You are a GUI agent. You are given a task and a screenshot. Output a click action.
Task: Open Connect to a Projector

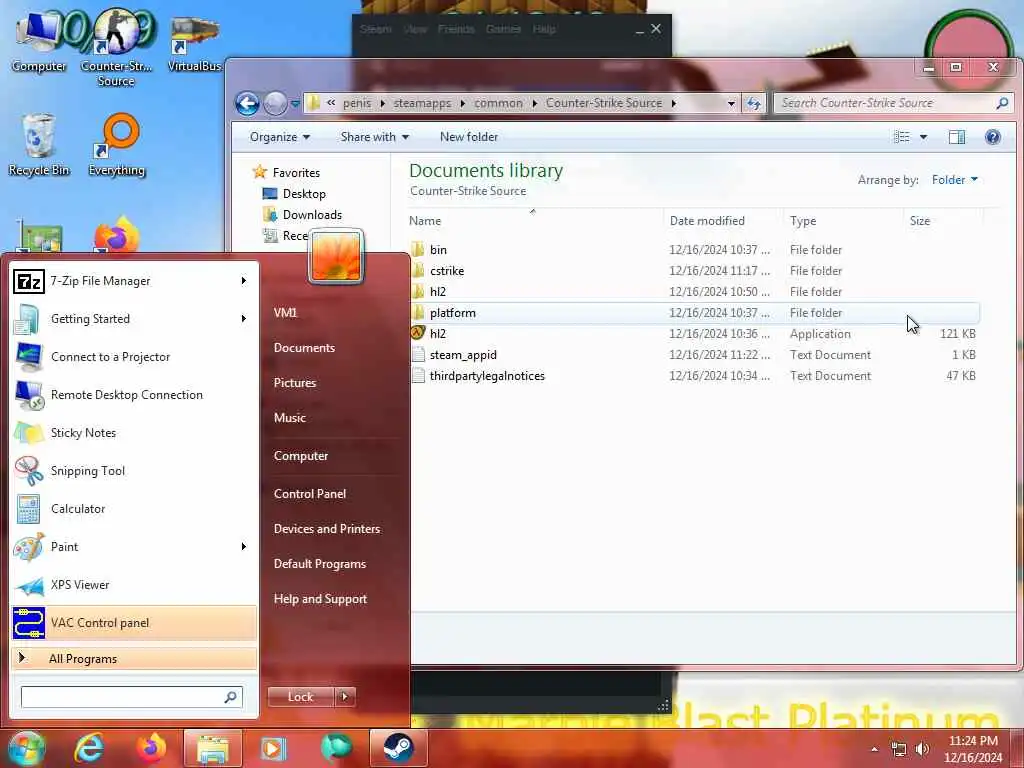coord(134,357)
